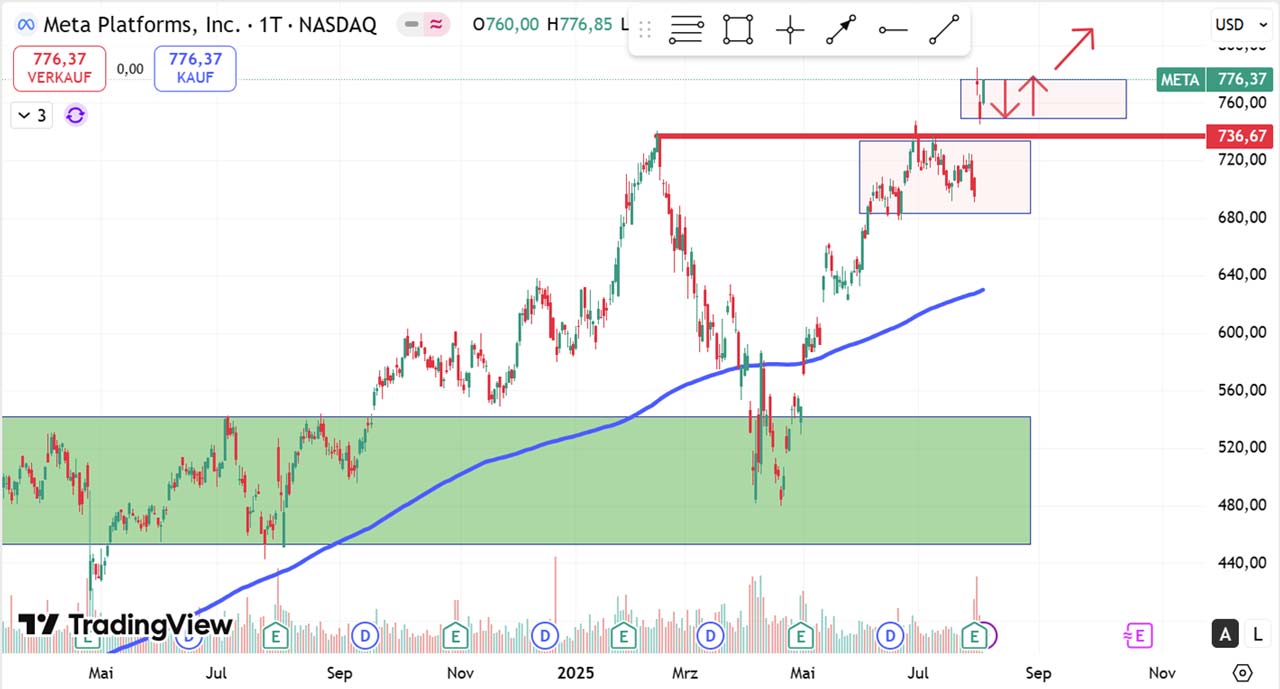Click the KAUF buy button
This screenshot has width=1280, height=689.
pyautogui.click(x=195, y=69)
